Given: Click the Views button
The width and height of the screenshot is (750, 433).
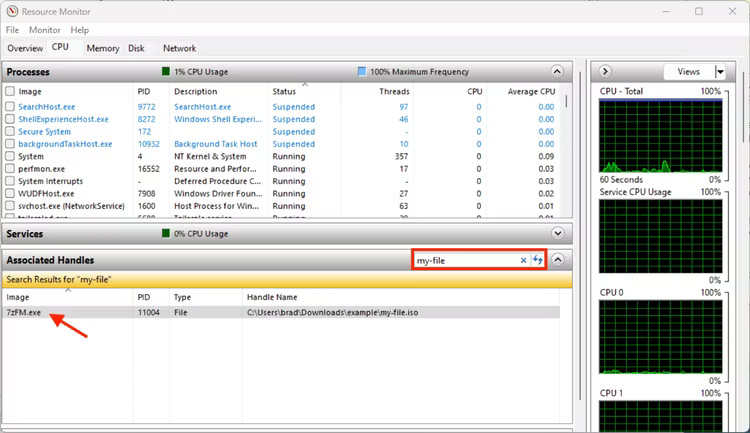Looking at the screenshot, I should (x=689, y=72).
